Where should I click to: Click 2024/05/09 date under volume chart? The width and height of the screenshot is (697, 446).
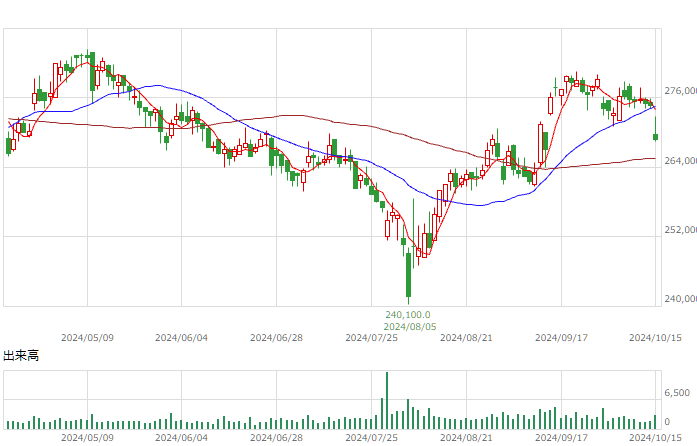[87, 438]
